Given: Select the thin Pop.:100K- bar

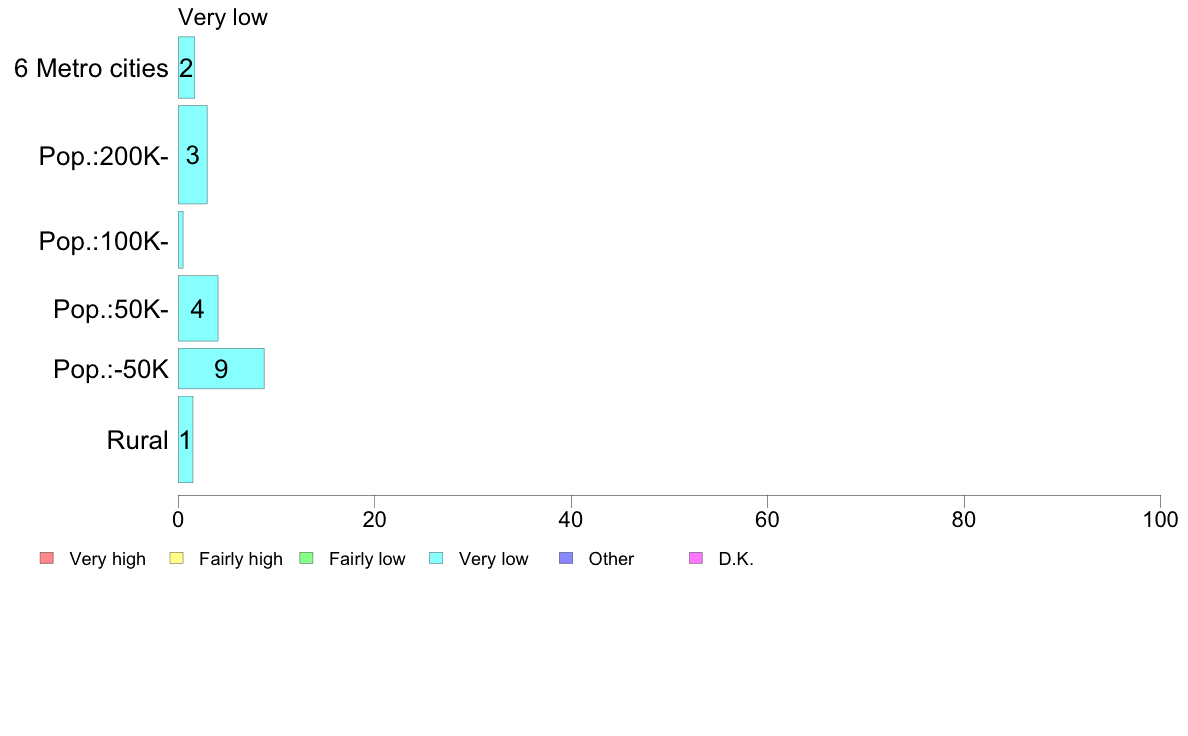Looking at the screenshot, I should [180, 240].
